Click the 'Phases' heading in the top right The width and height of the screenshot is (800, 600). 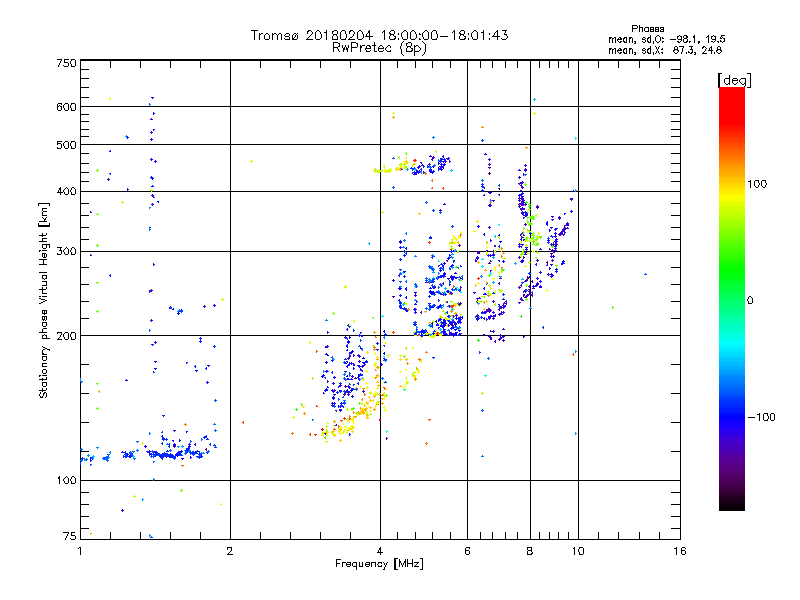pyautogui.click(x=647, y=29)
